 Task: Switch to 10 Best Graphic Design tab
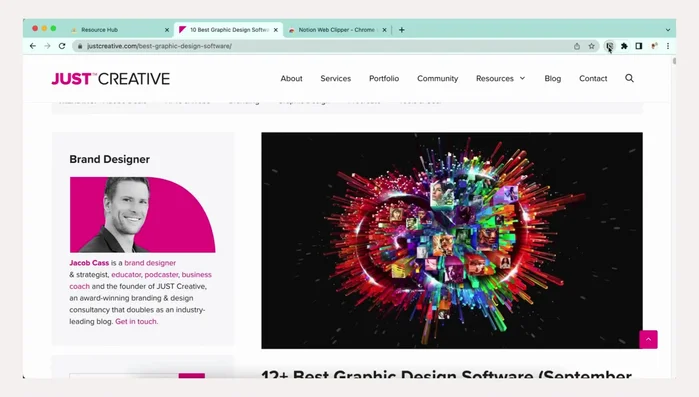[x=228, y=30]
